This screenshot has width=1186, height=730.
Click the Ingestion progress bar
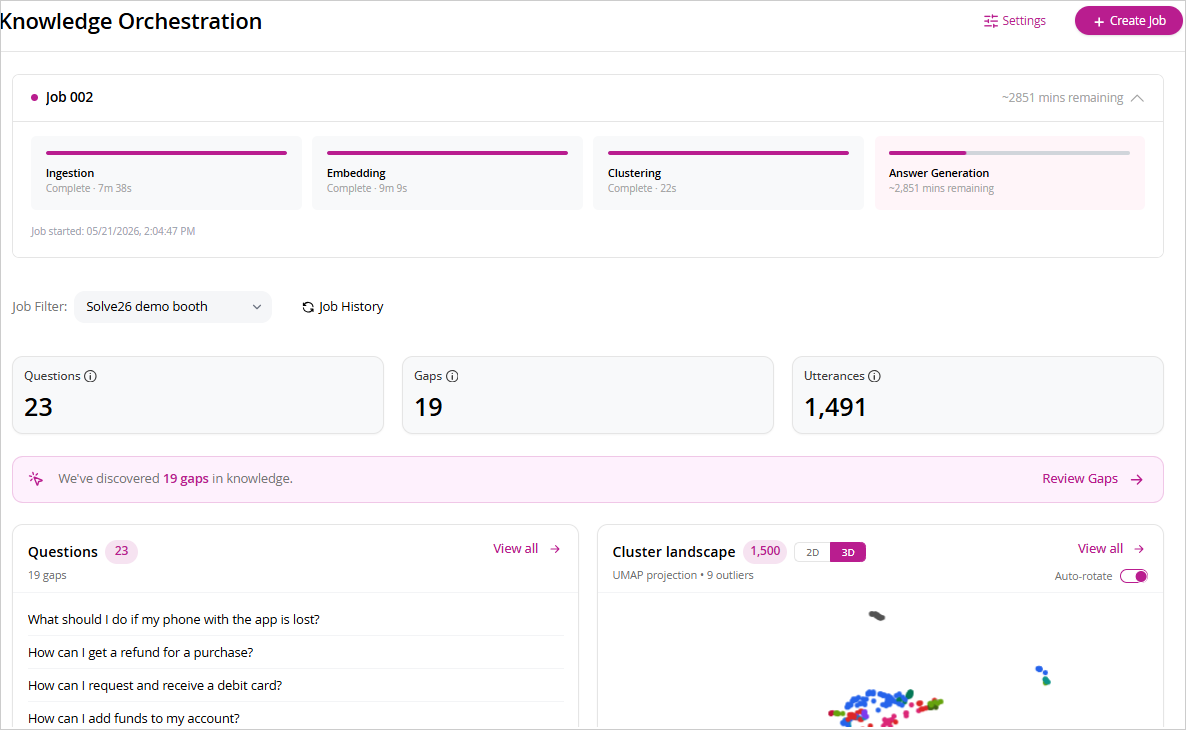[166, 153]
